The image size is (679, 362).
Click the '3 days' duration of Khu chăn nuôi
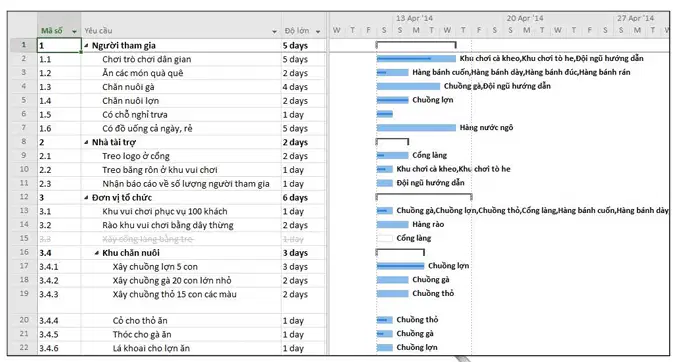point(295,253)
